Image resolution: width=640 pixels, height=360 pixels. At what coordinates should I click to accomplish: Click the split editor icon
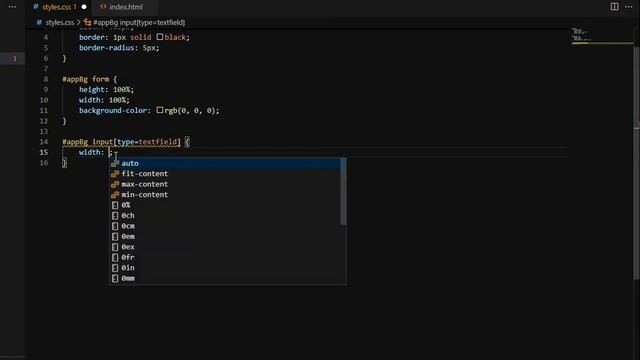tap(614, 7)
